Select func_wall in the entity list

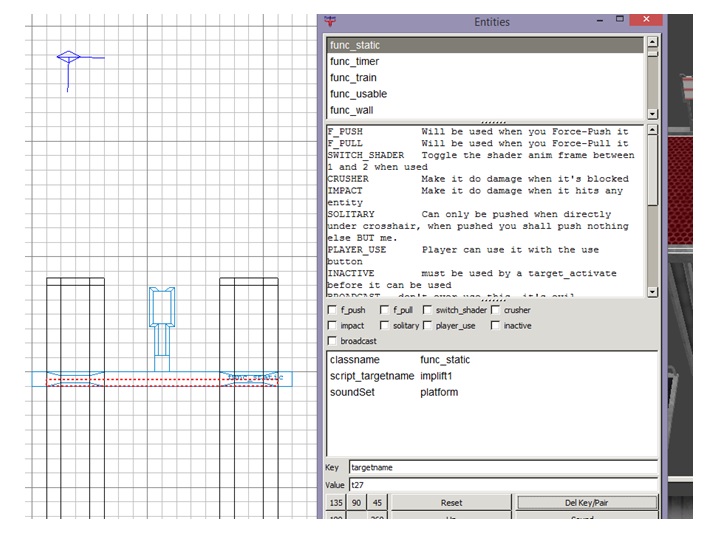485,110
